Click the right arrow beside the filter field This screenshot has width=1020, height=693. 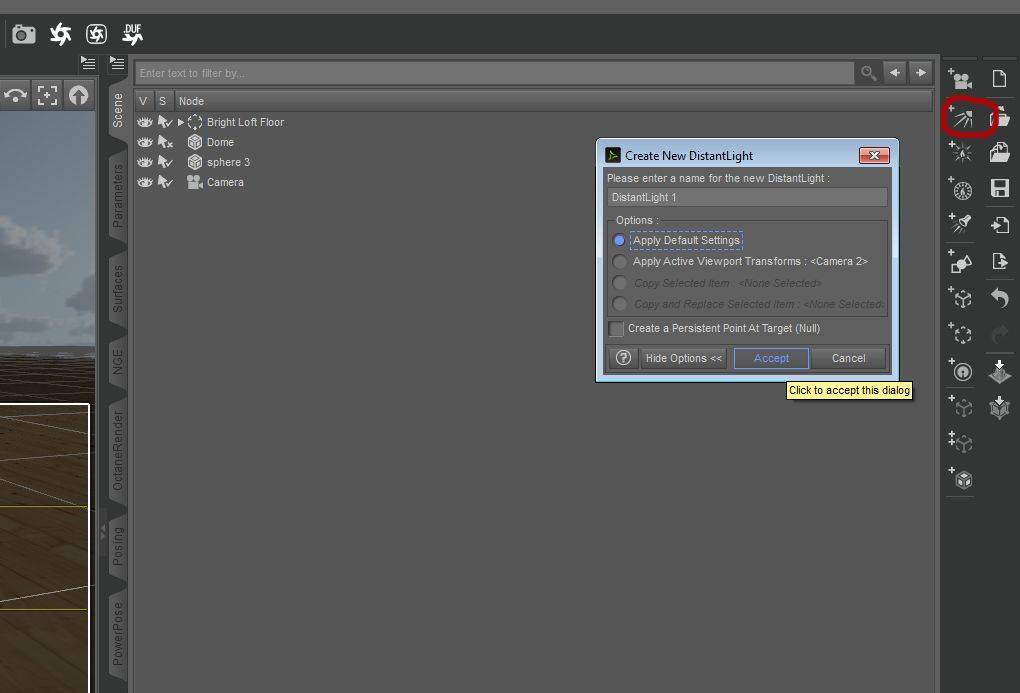tap(920, 73)
